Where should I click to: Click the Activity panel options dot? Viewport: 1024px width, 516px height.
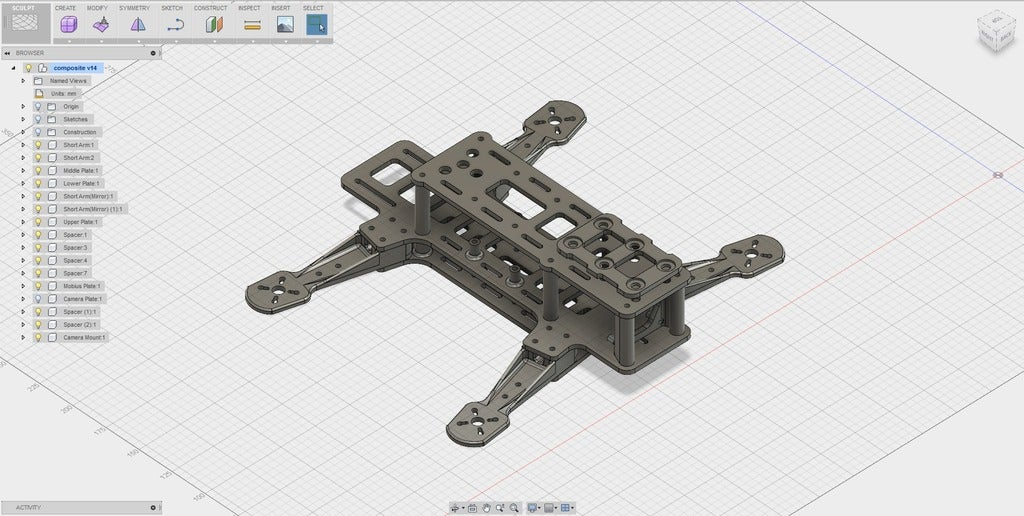(x=153, y=508)
